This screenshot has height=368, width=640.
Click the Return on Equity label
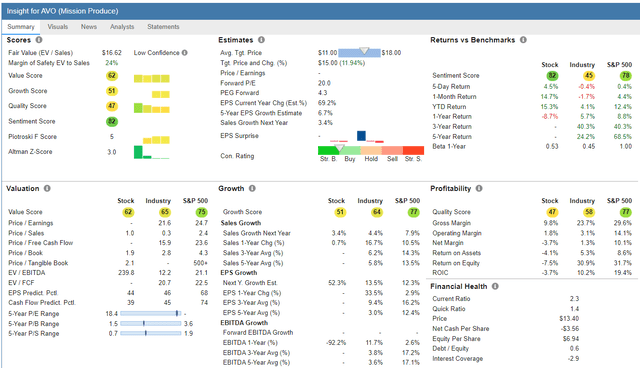click(456, 263)
